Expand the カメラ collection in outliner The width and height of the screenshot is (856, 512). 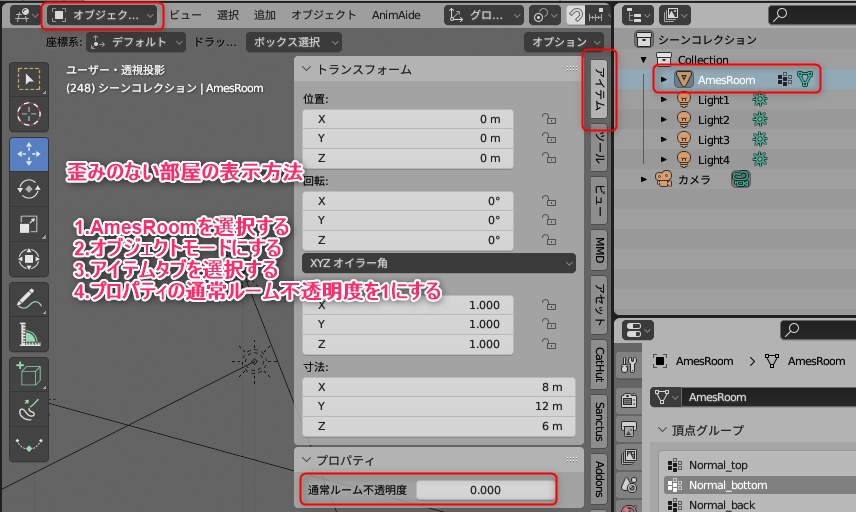[x=644, y=179]
